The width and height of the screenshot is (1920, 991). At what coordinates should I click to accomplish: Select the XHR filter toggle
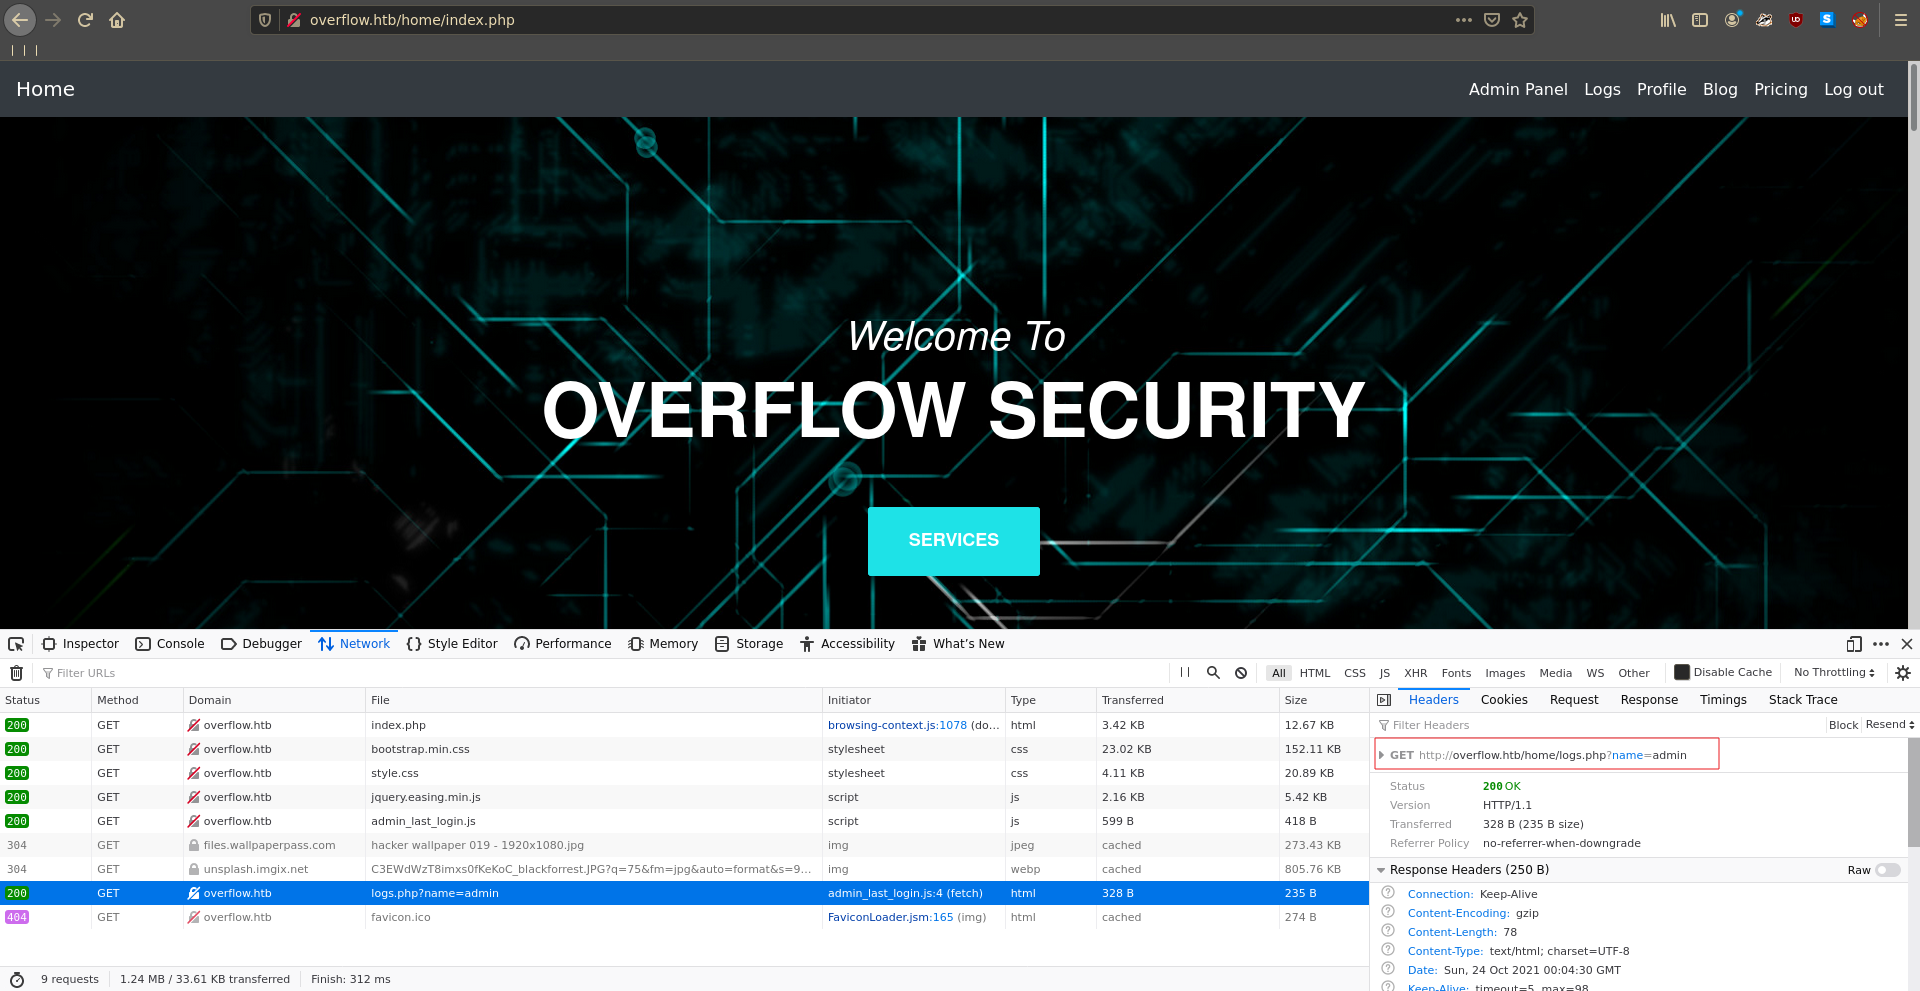1415,673
